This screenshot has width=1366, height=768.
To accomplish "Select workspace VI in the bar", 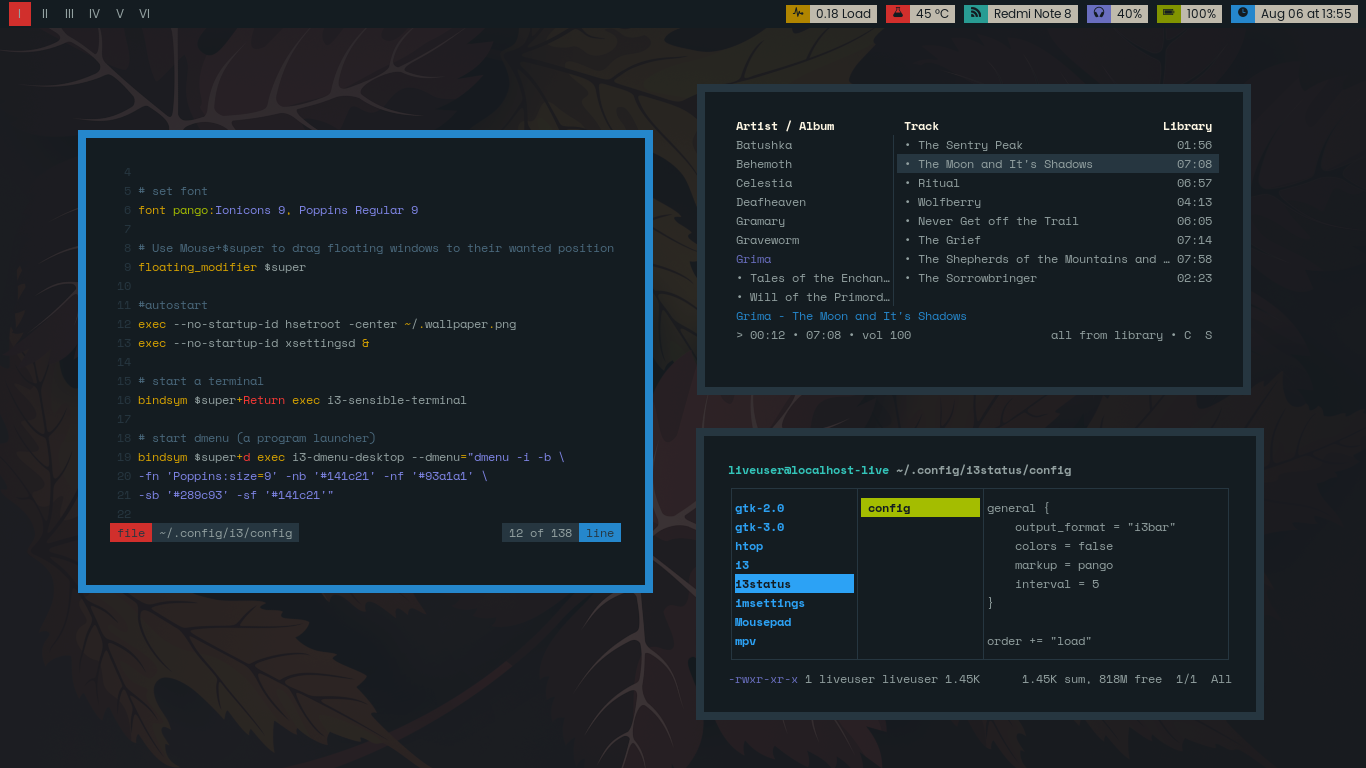I will (x=145, y=14).
